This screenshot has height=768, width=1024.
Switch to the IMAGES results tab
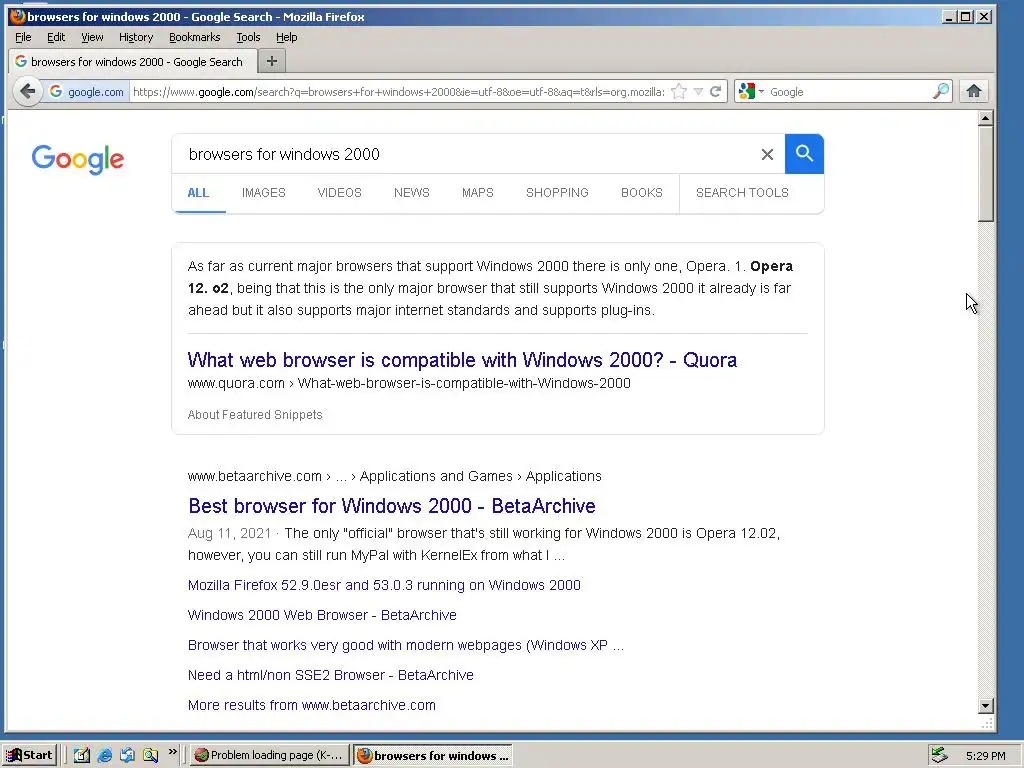click(264, 193)
